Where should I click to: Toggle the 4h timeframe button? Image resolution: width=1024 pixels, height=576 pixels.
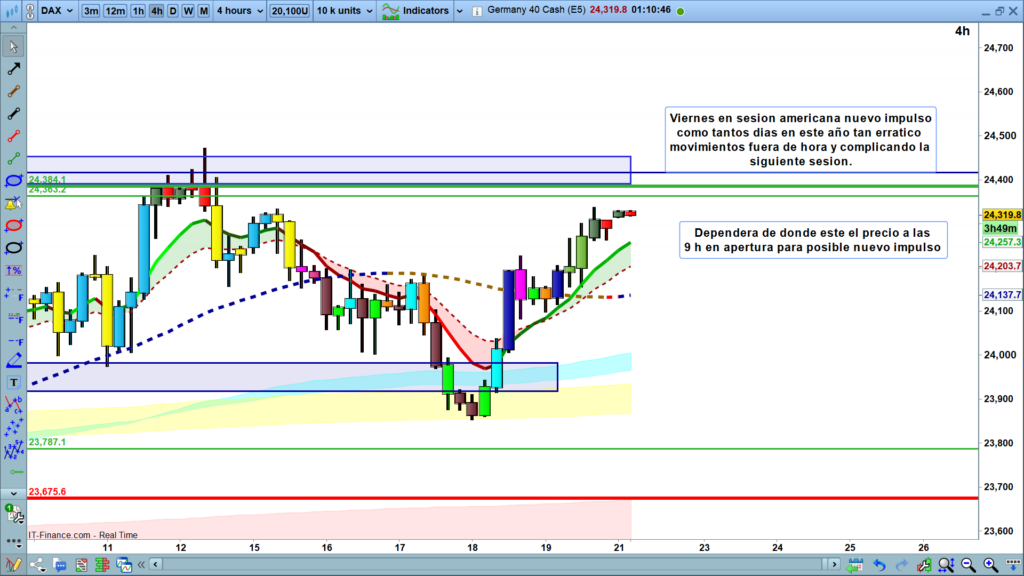[156, 11]
